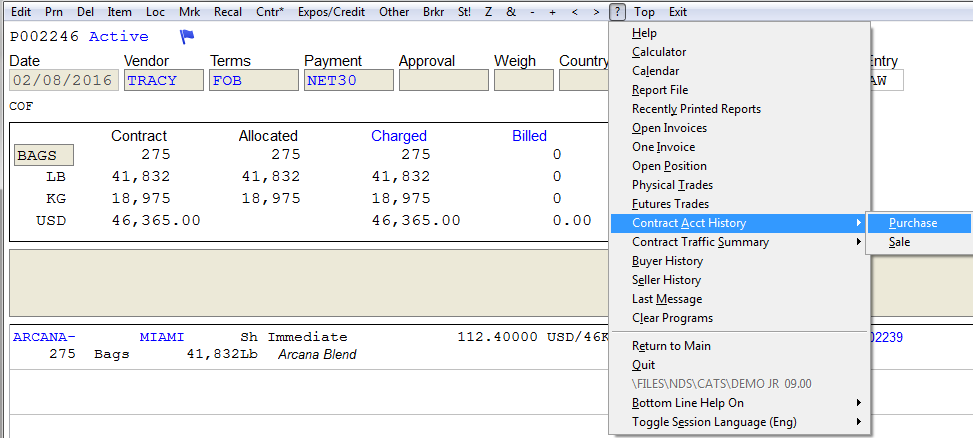The height and width of the screenshot is (438, 973).
Task: Click the MIAMI location link
Action: coord(162,337)
